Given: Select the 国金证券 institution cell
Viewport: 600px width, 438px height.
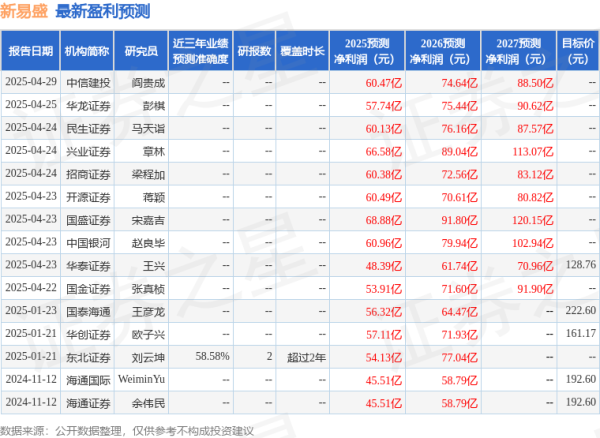Looking at the screenshot, I should pyautogui.click(x=88, y=289).
